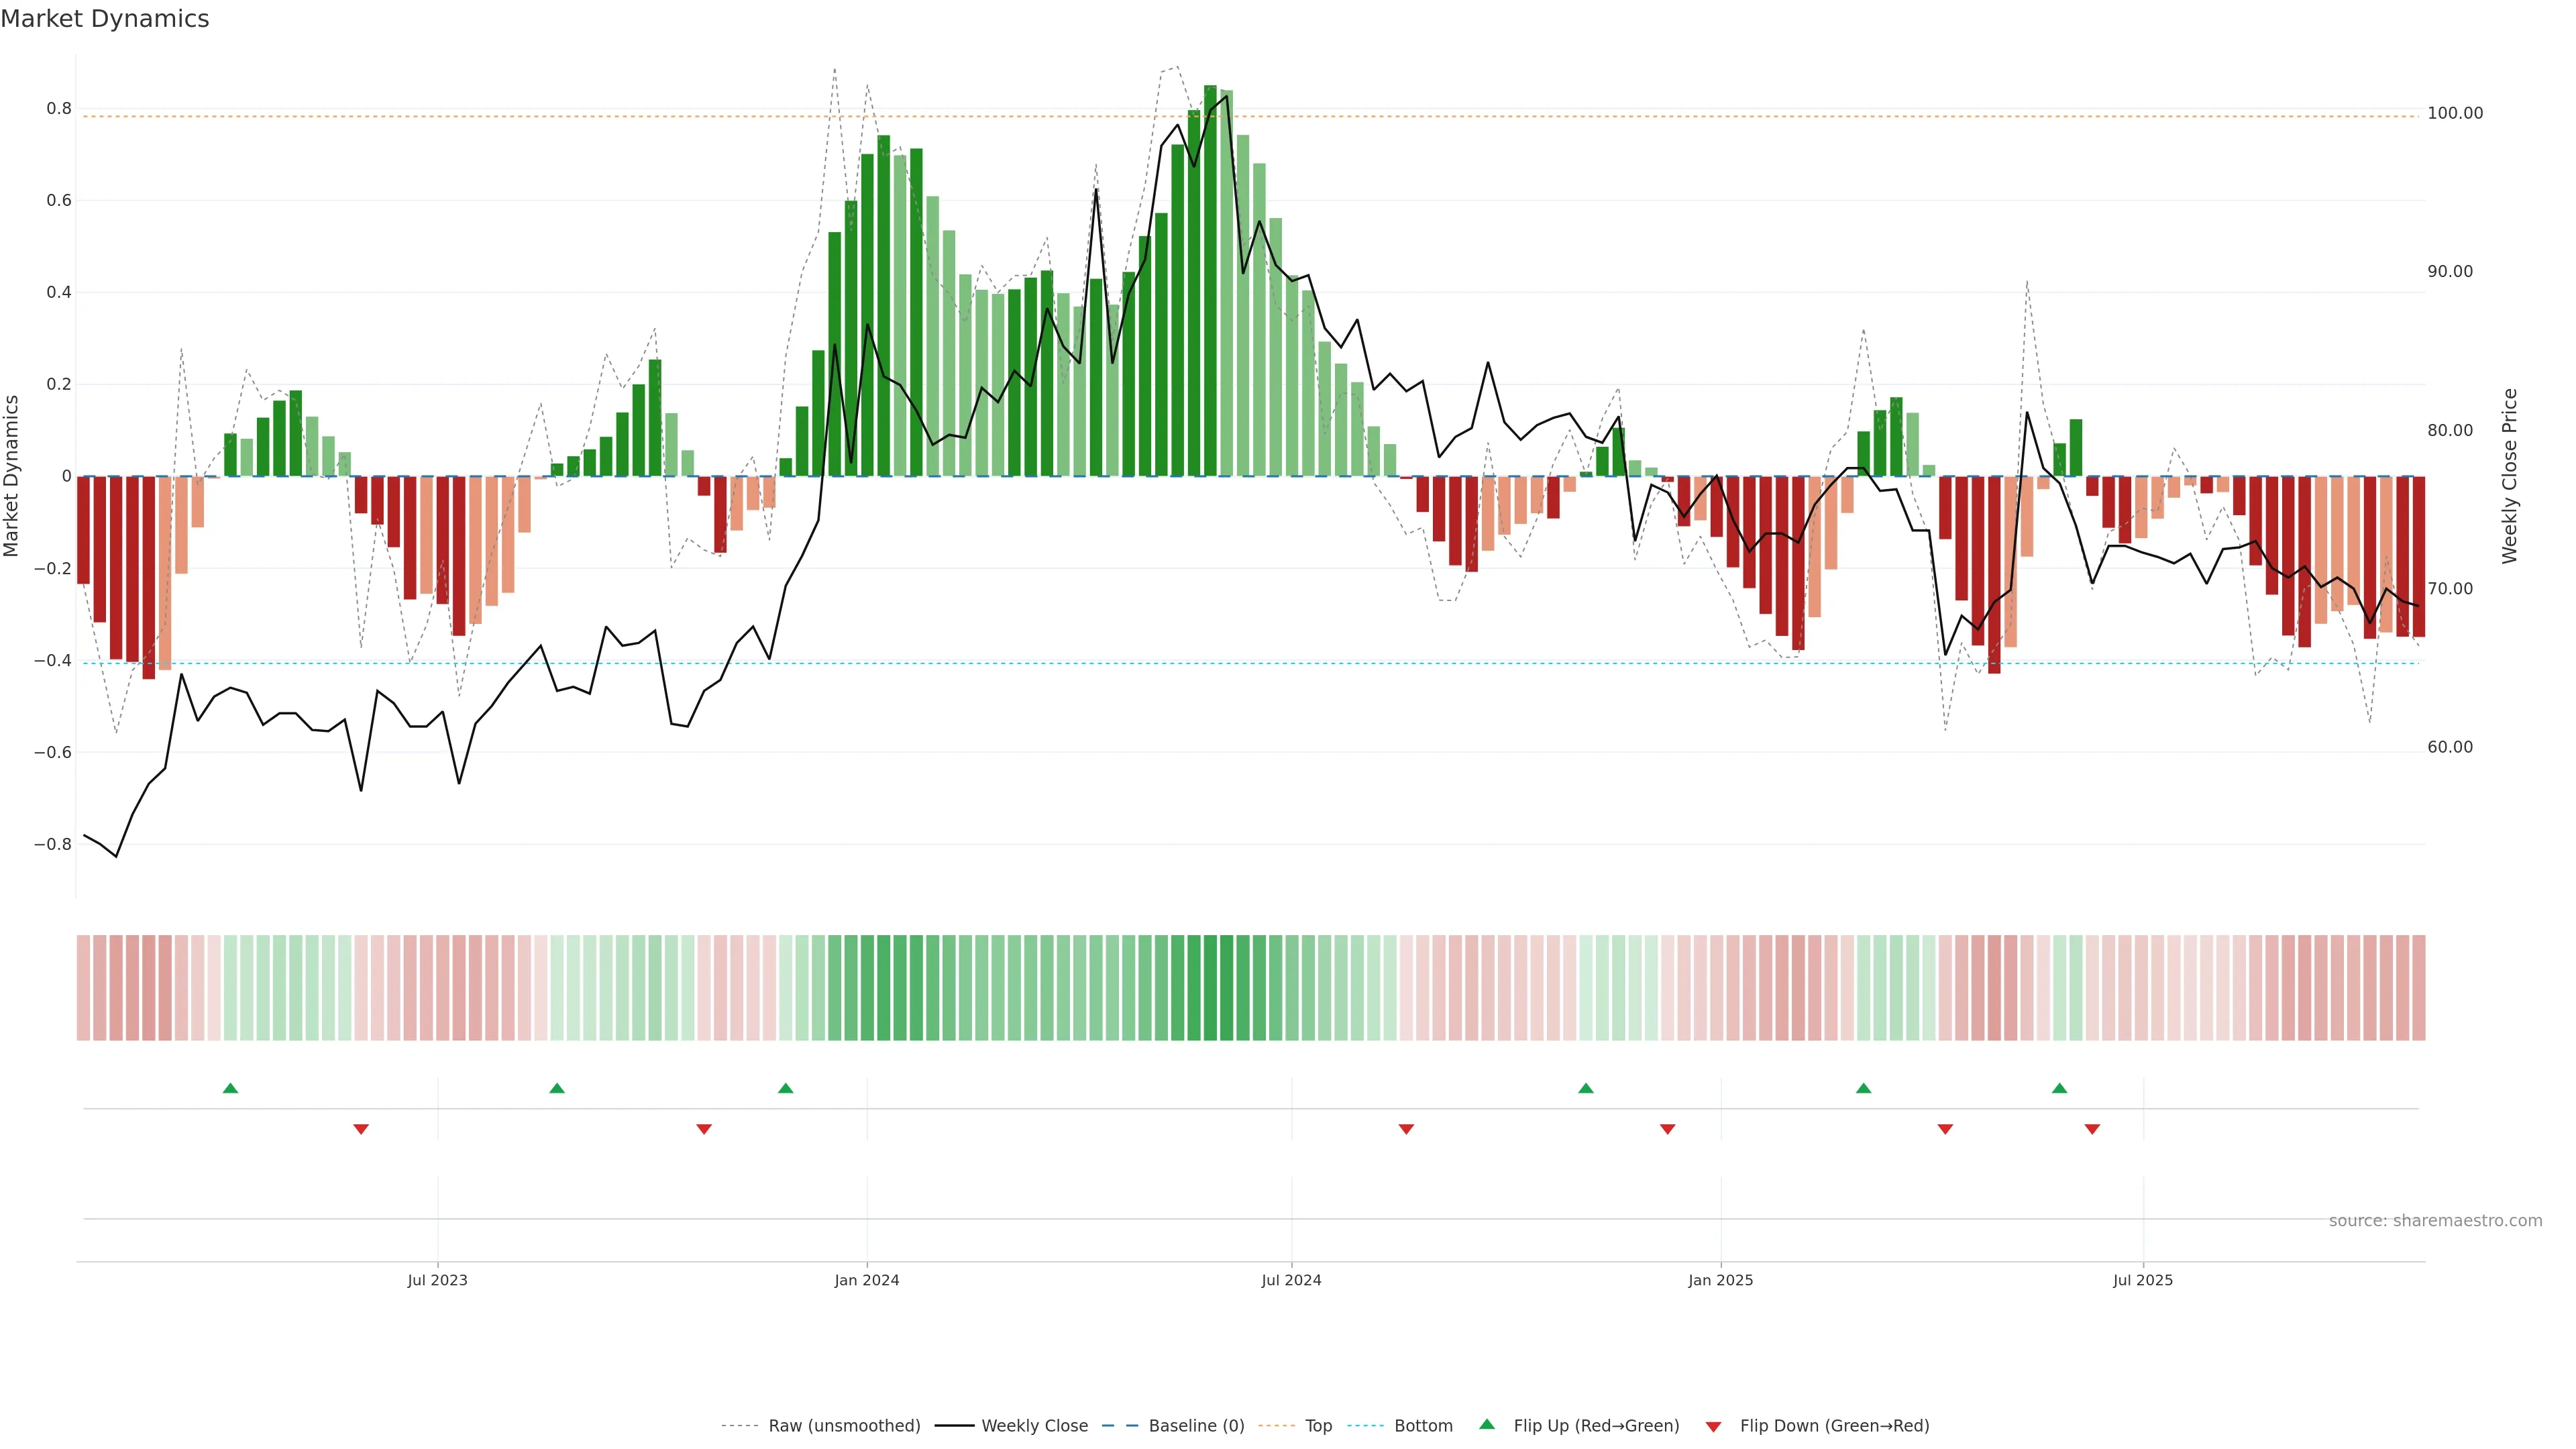Viewport: 2576px width, 1449px height.
Task: Hide the Top threshold legend entry
Action: (1318, 1426)
